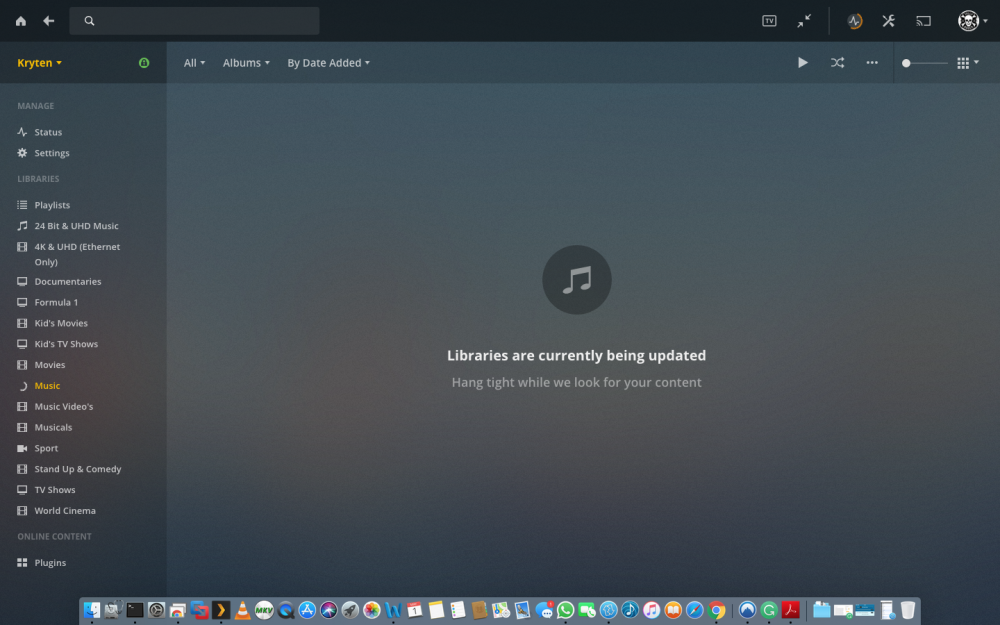
Task: Click the Settings gear icon in sidebar
Action: (x=22, y=153)
